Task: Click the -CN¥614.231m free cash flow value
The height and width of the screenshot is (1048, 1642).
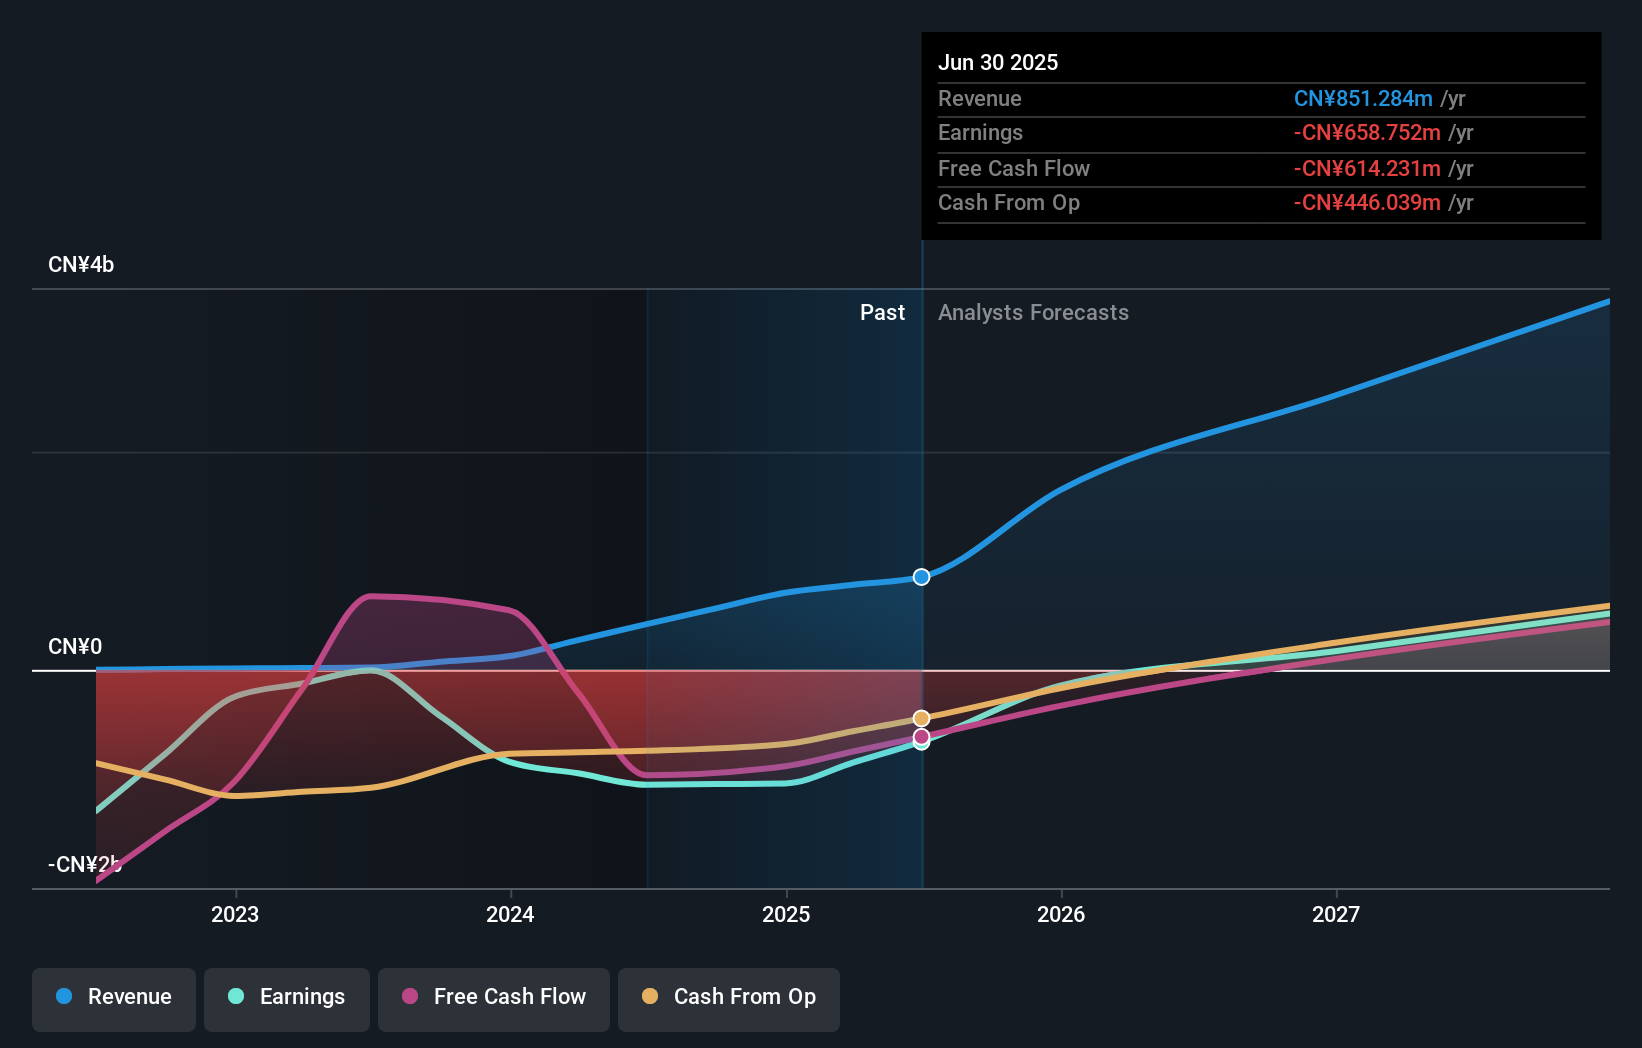Action: (x=1367, y=169)
